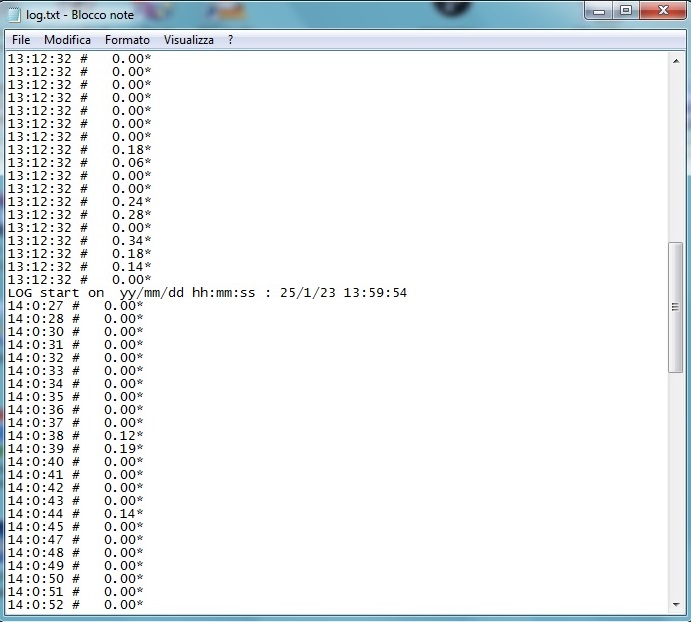Click the log.txt - Blocco note title
The height and width of the screenshot is (622, 691).
click(80, 15)
